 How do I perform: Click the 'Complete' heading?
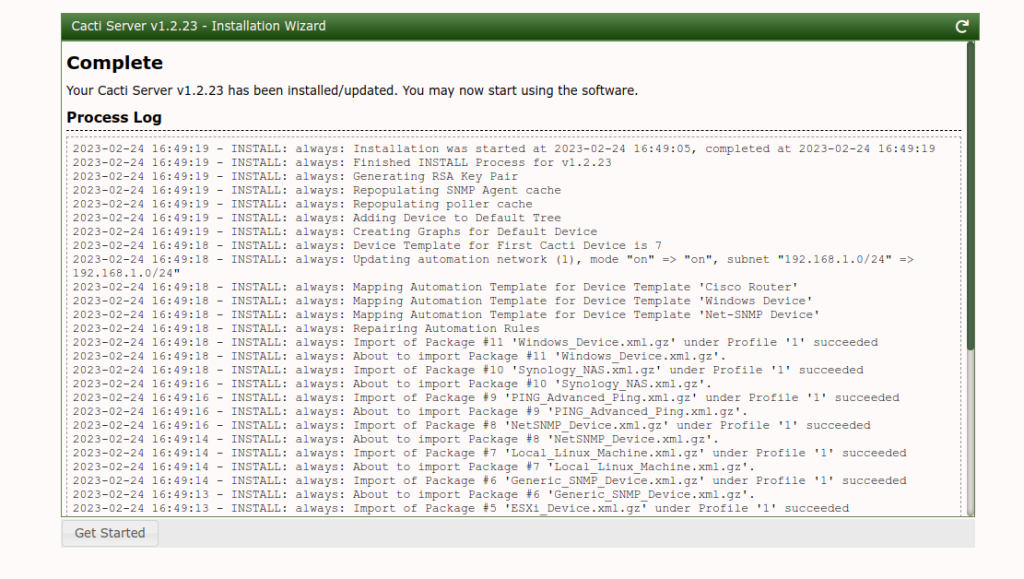point(115,63)
